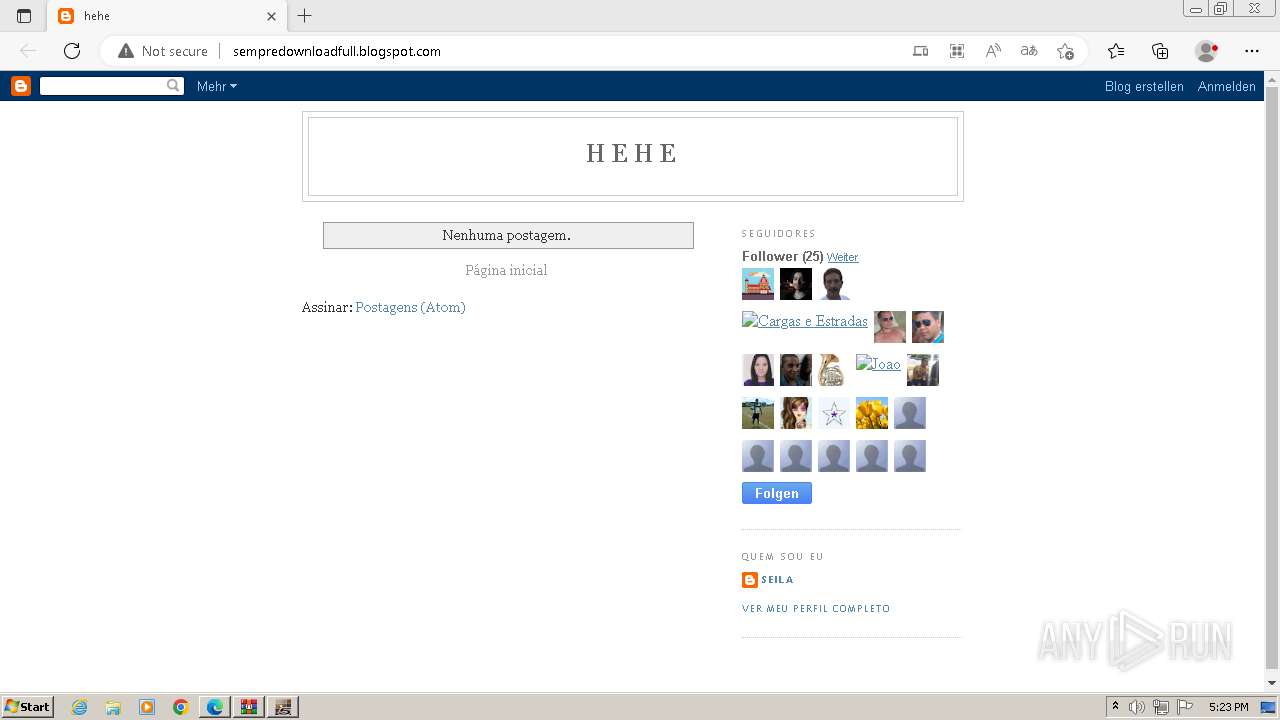Select the French horn follower avatar
The width and height of the screenshot is (1280, 720).
click(x=834, y=370)
